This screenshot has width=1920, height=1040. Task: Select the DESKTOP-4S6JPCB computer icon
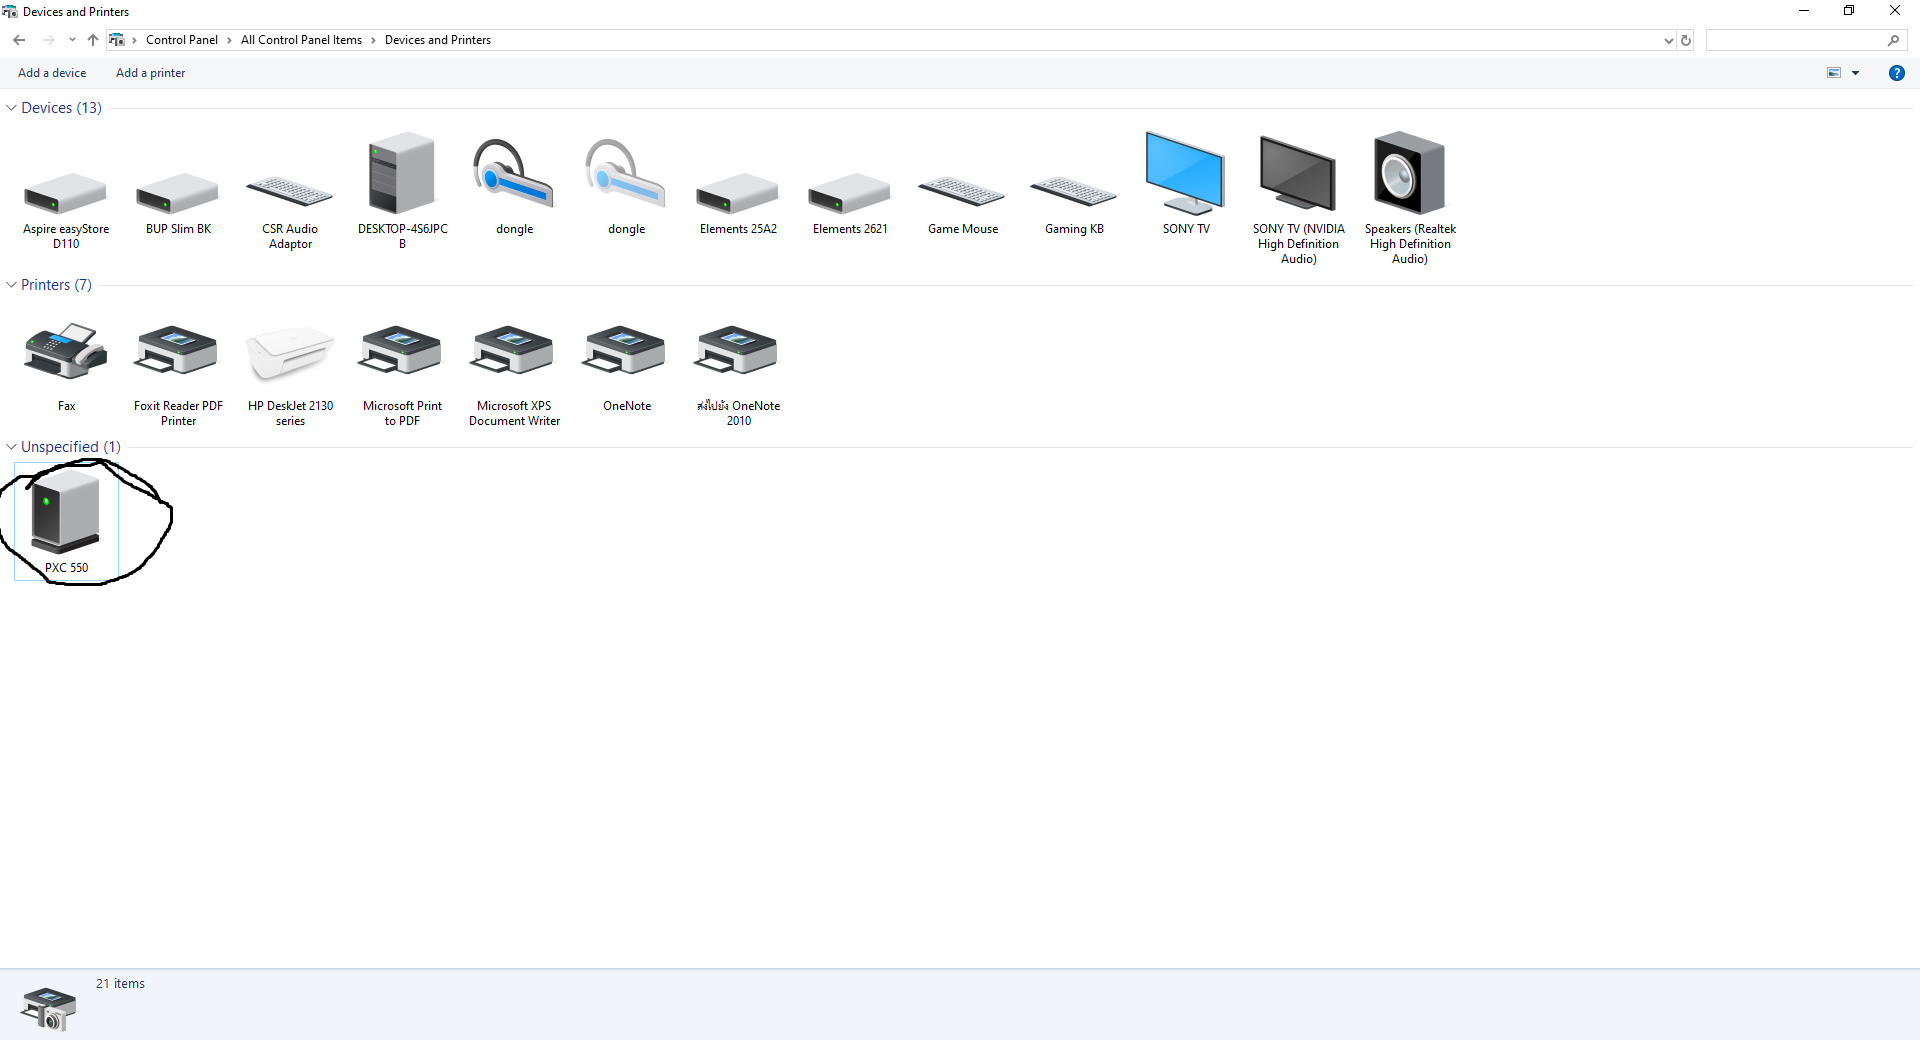(x=402, y=172)
